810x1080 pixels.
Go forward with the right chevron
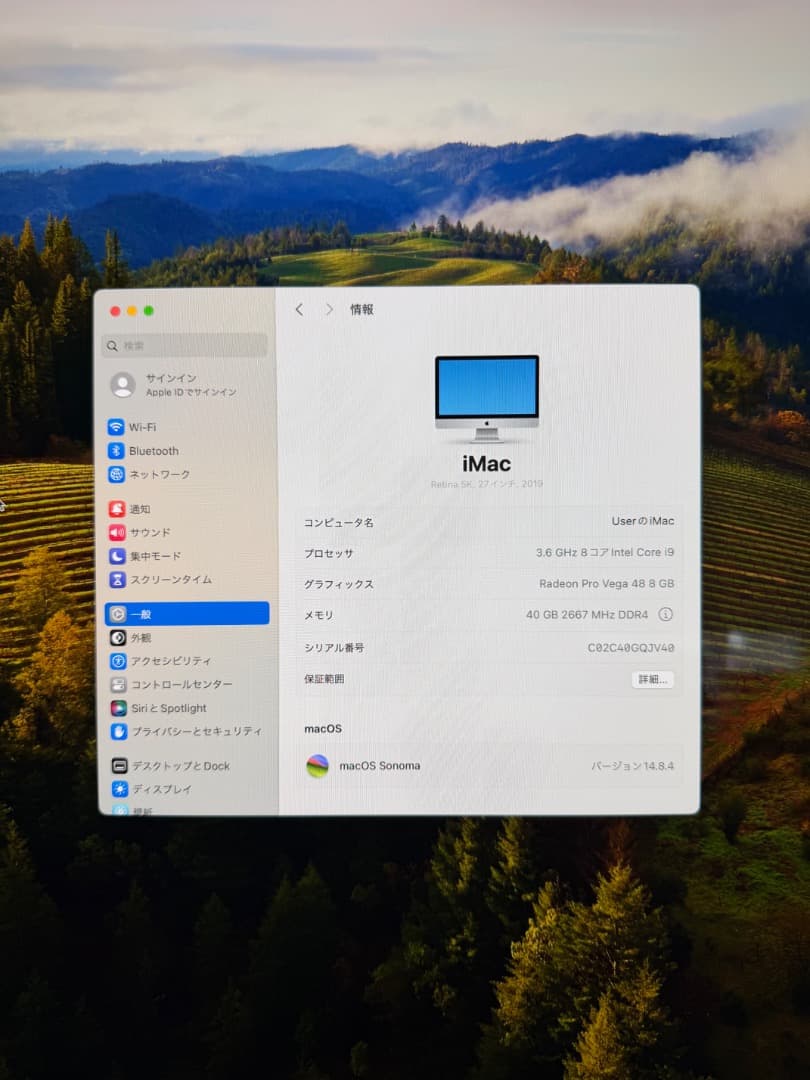tap(329, 309)
